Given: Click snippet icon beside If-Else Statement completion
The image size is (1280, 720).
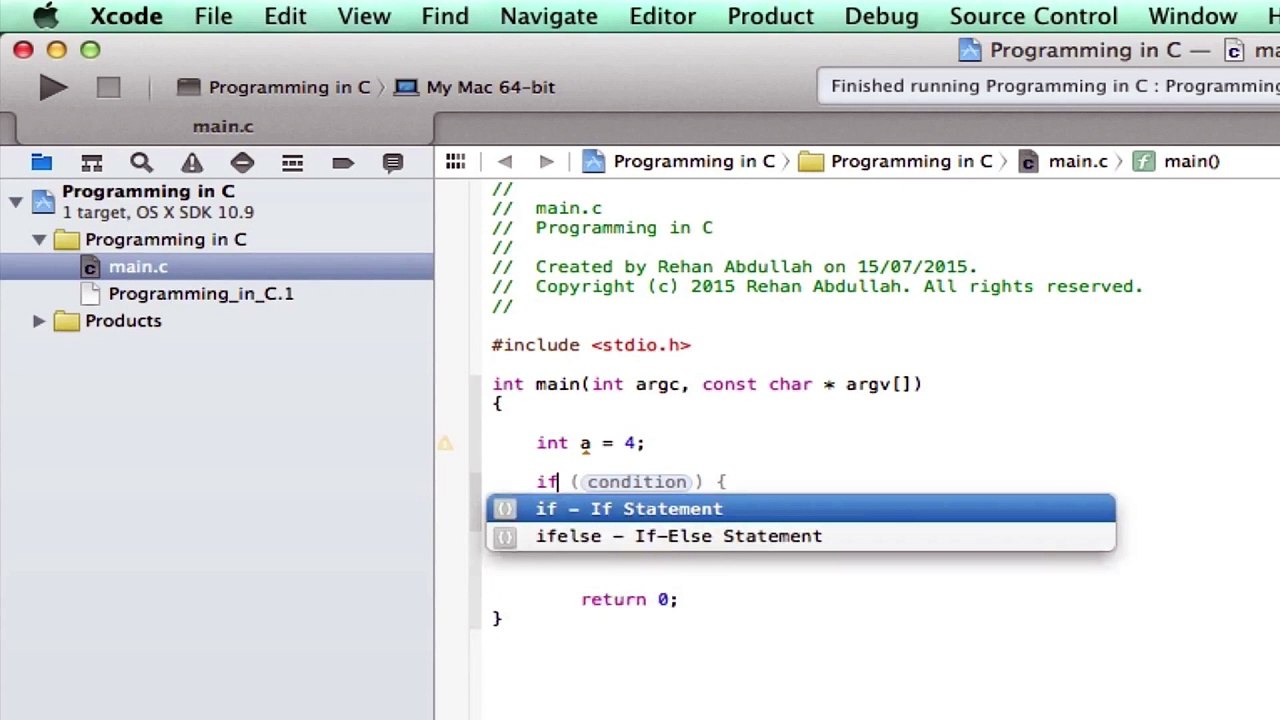Looking at the screenshot, I should 505,536.
